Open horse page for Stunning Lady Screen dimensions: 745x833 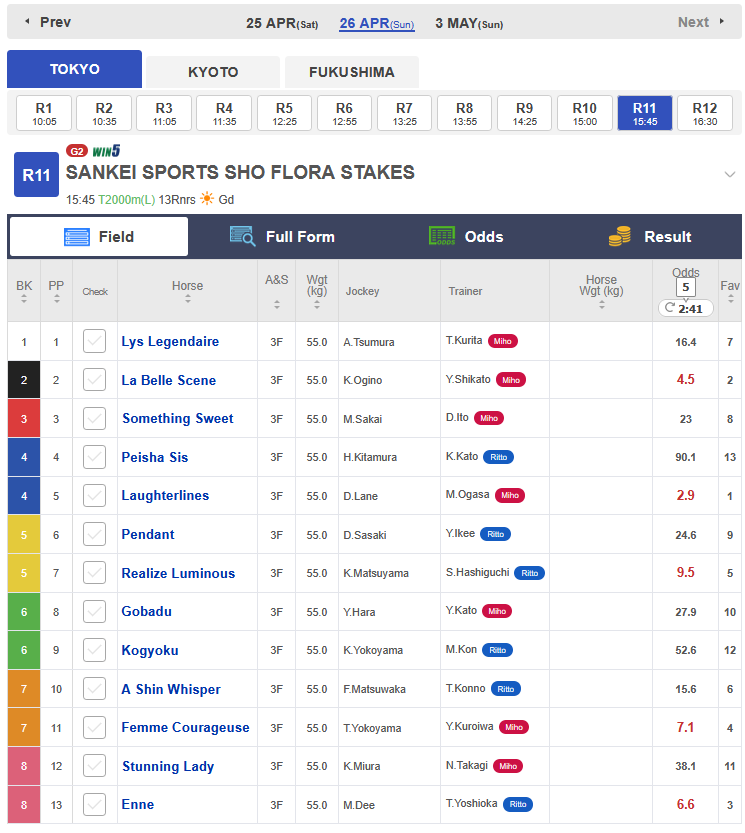click(x=168, y=766)
